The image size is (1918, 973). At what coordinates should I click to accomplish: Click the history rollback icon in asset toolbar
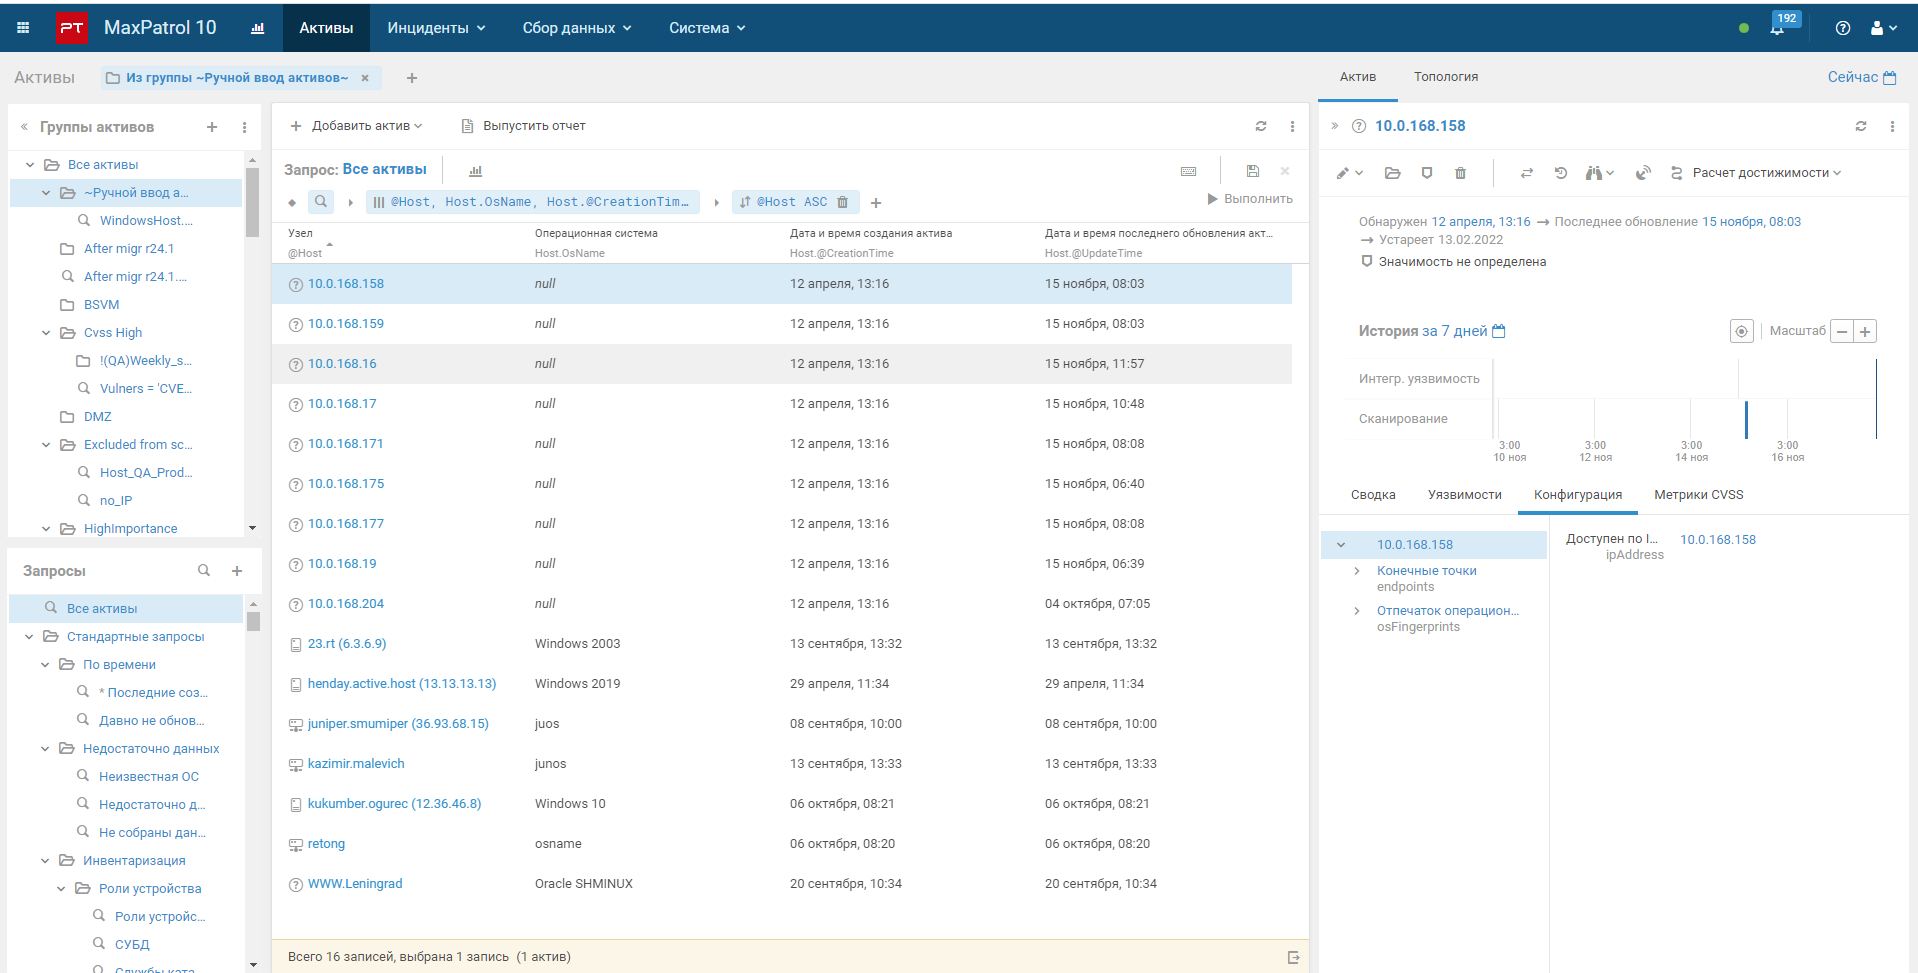click(1561, 173)
